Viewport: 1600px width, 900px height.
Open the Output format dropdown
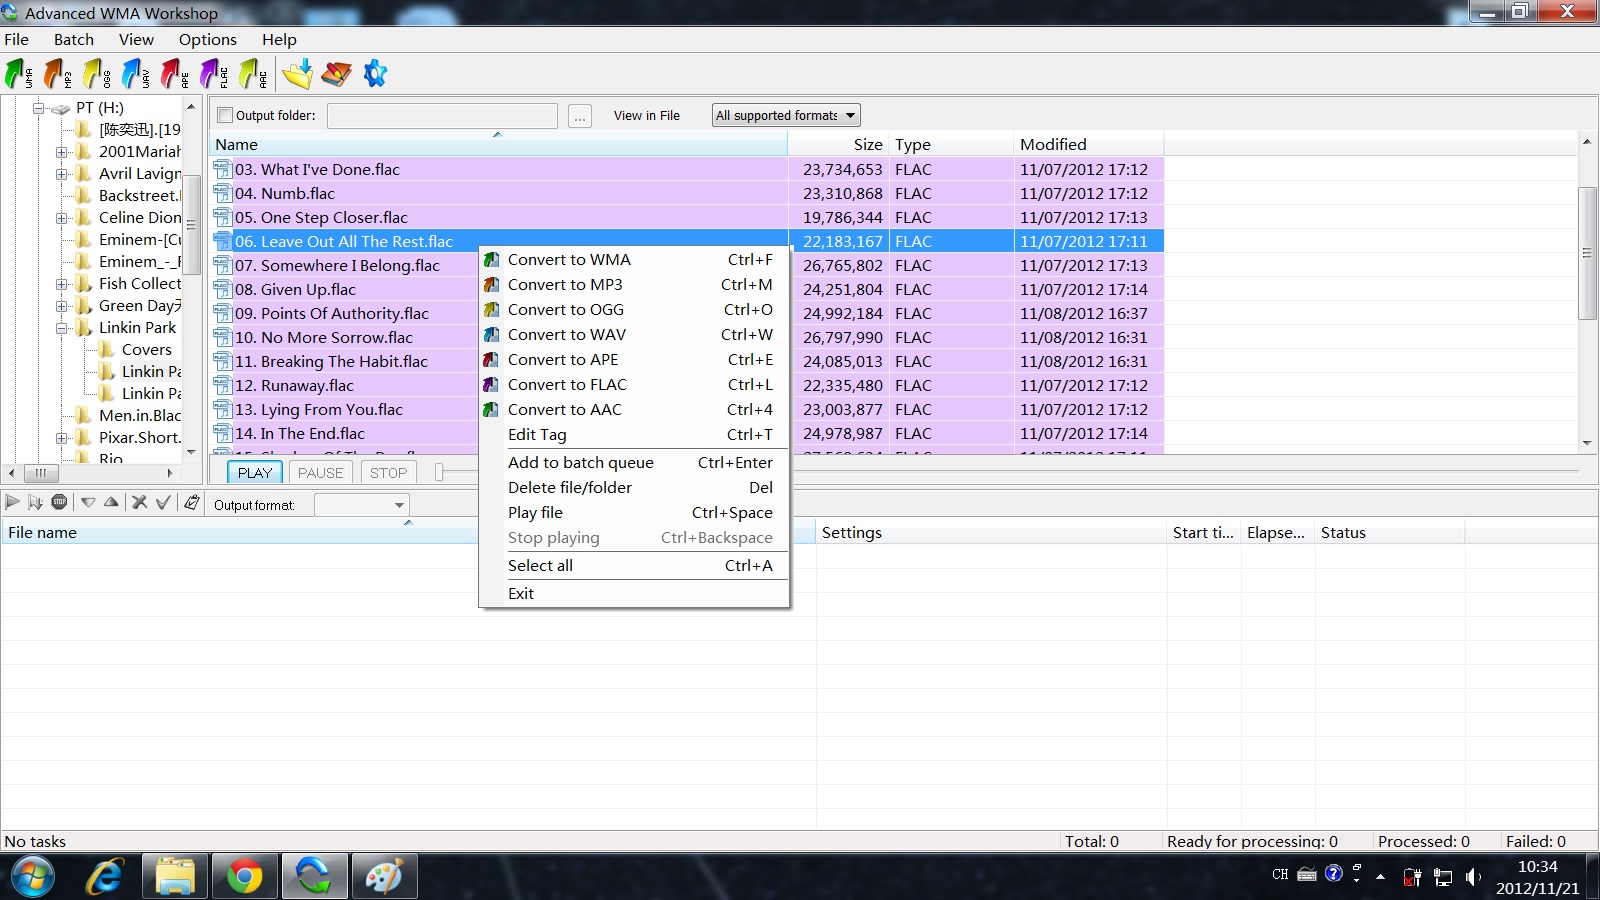[361, 505]
